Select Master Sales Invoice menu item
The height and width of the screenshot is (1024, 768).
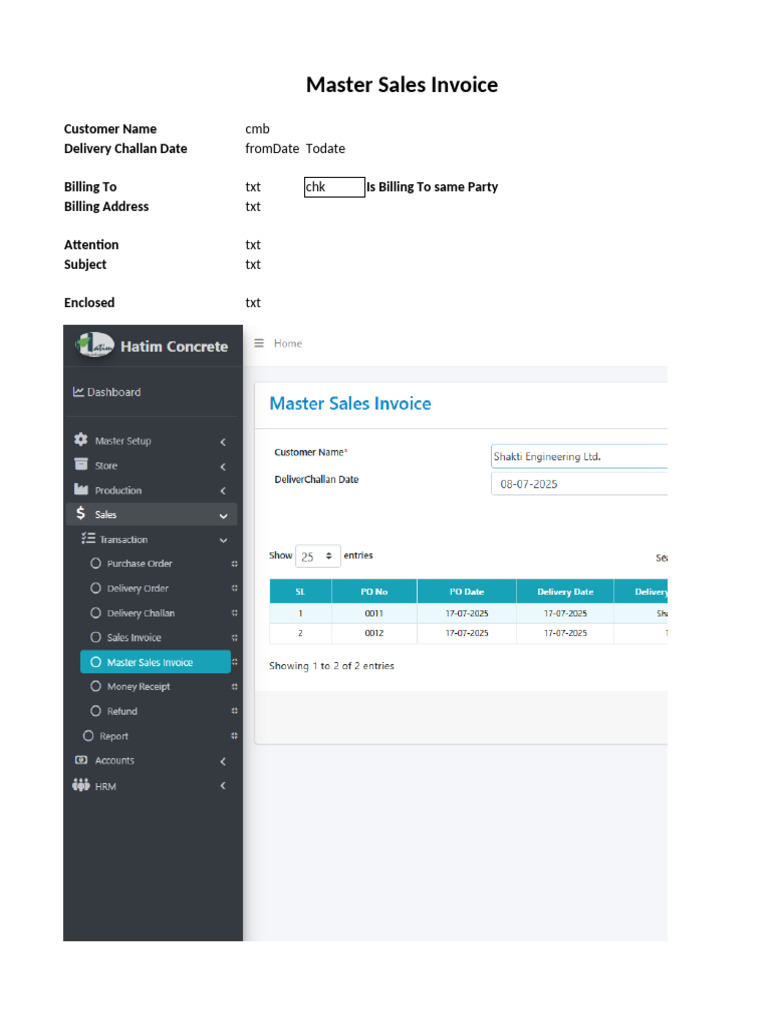(x=155, y=662)
